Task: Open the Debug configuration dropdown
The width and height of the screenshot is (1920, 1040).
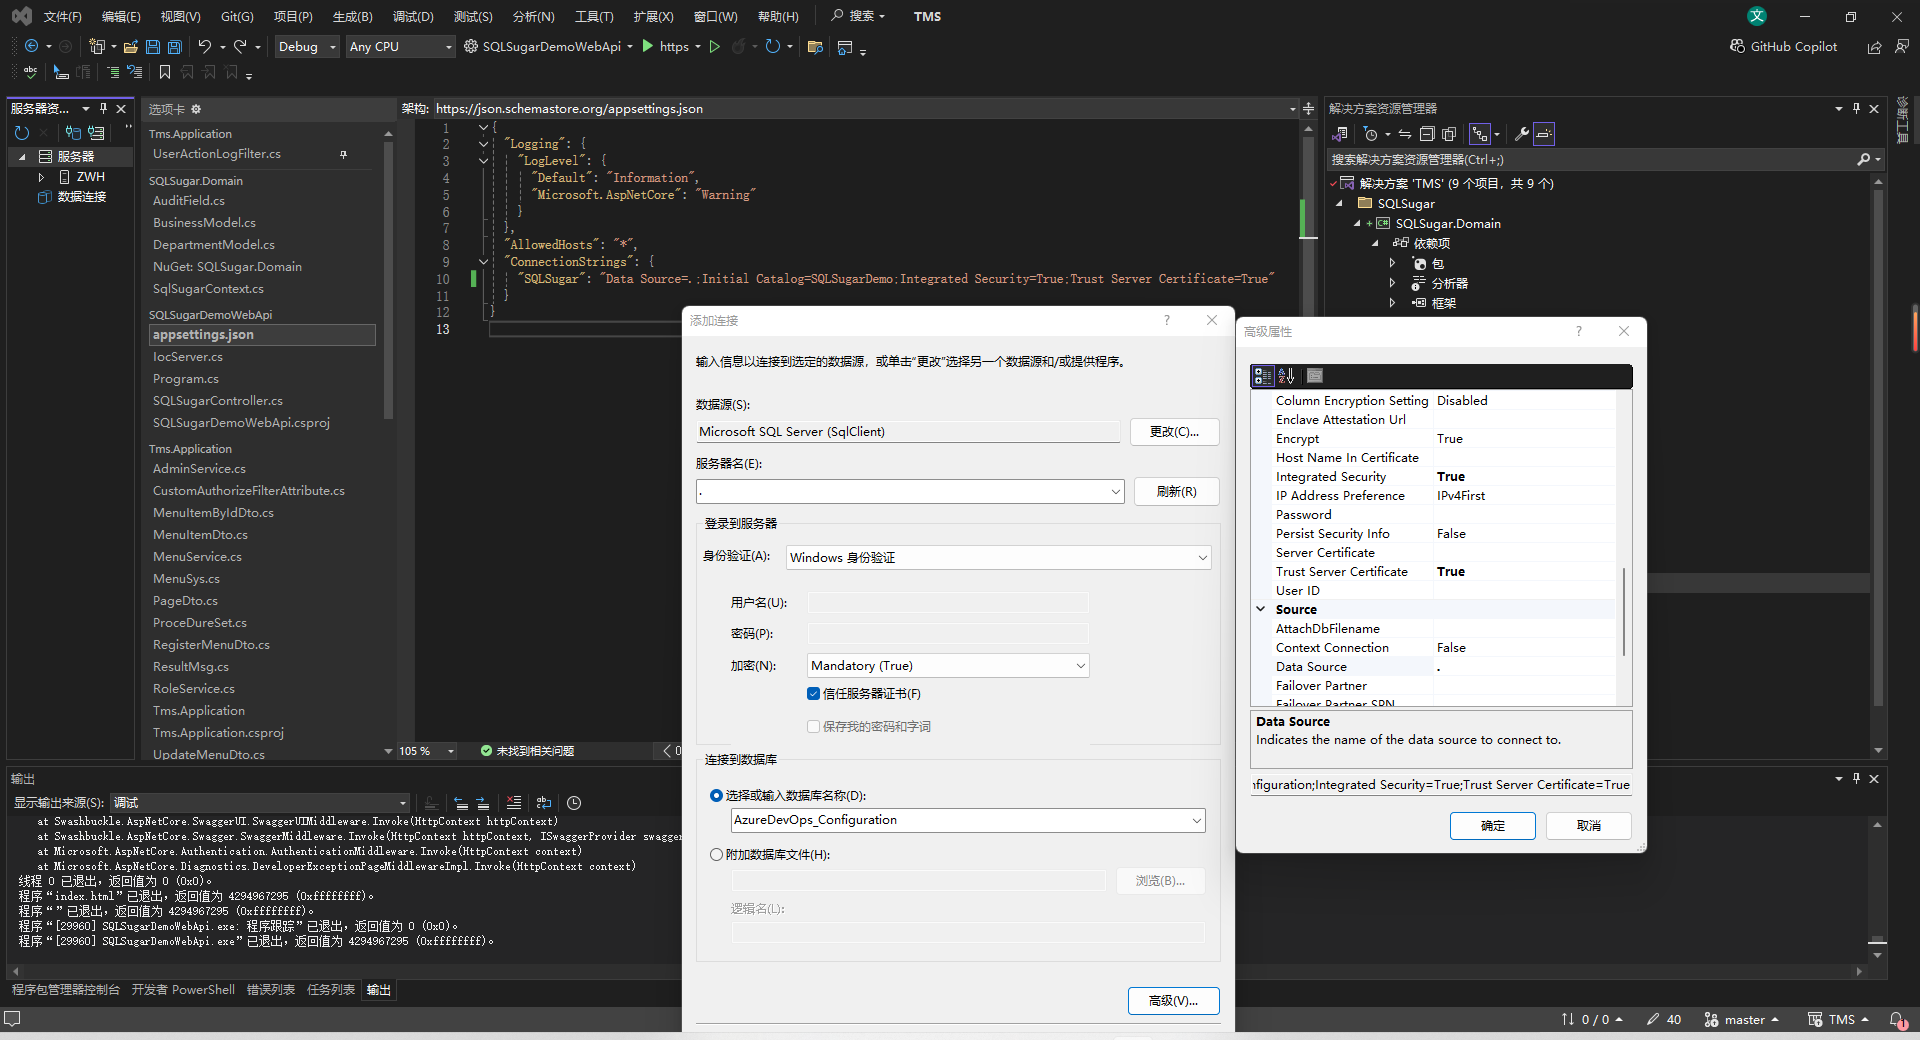Action: [x=307, y=46]
